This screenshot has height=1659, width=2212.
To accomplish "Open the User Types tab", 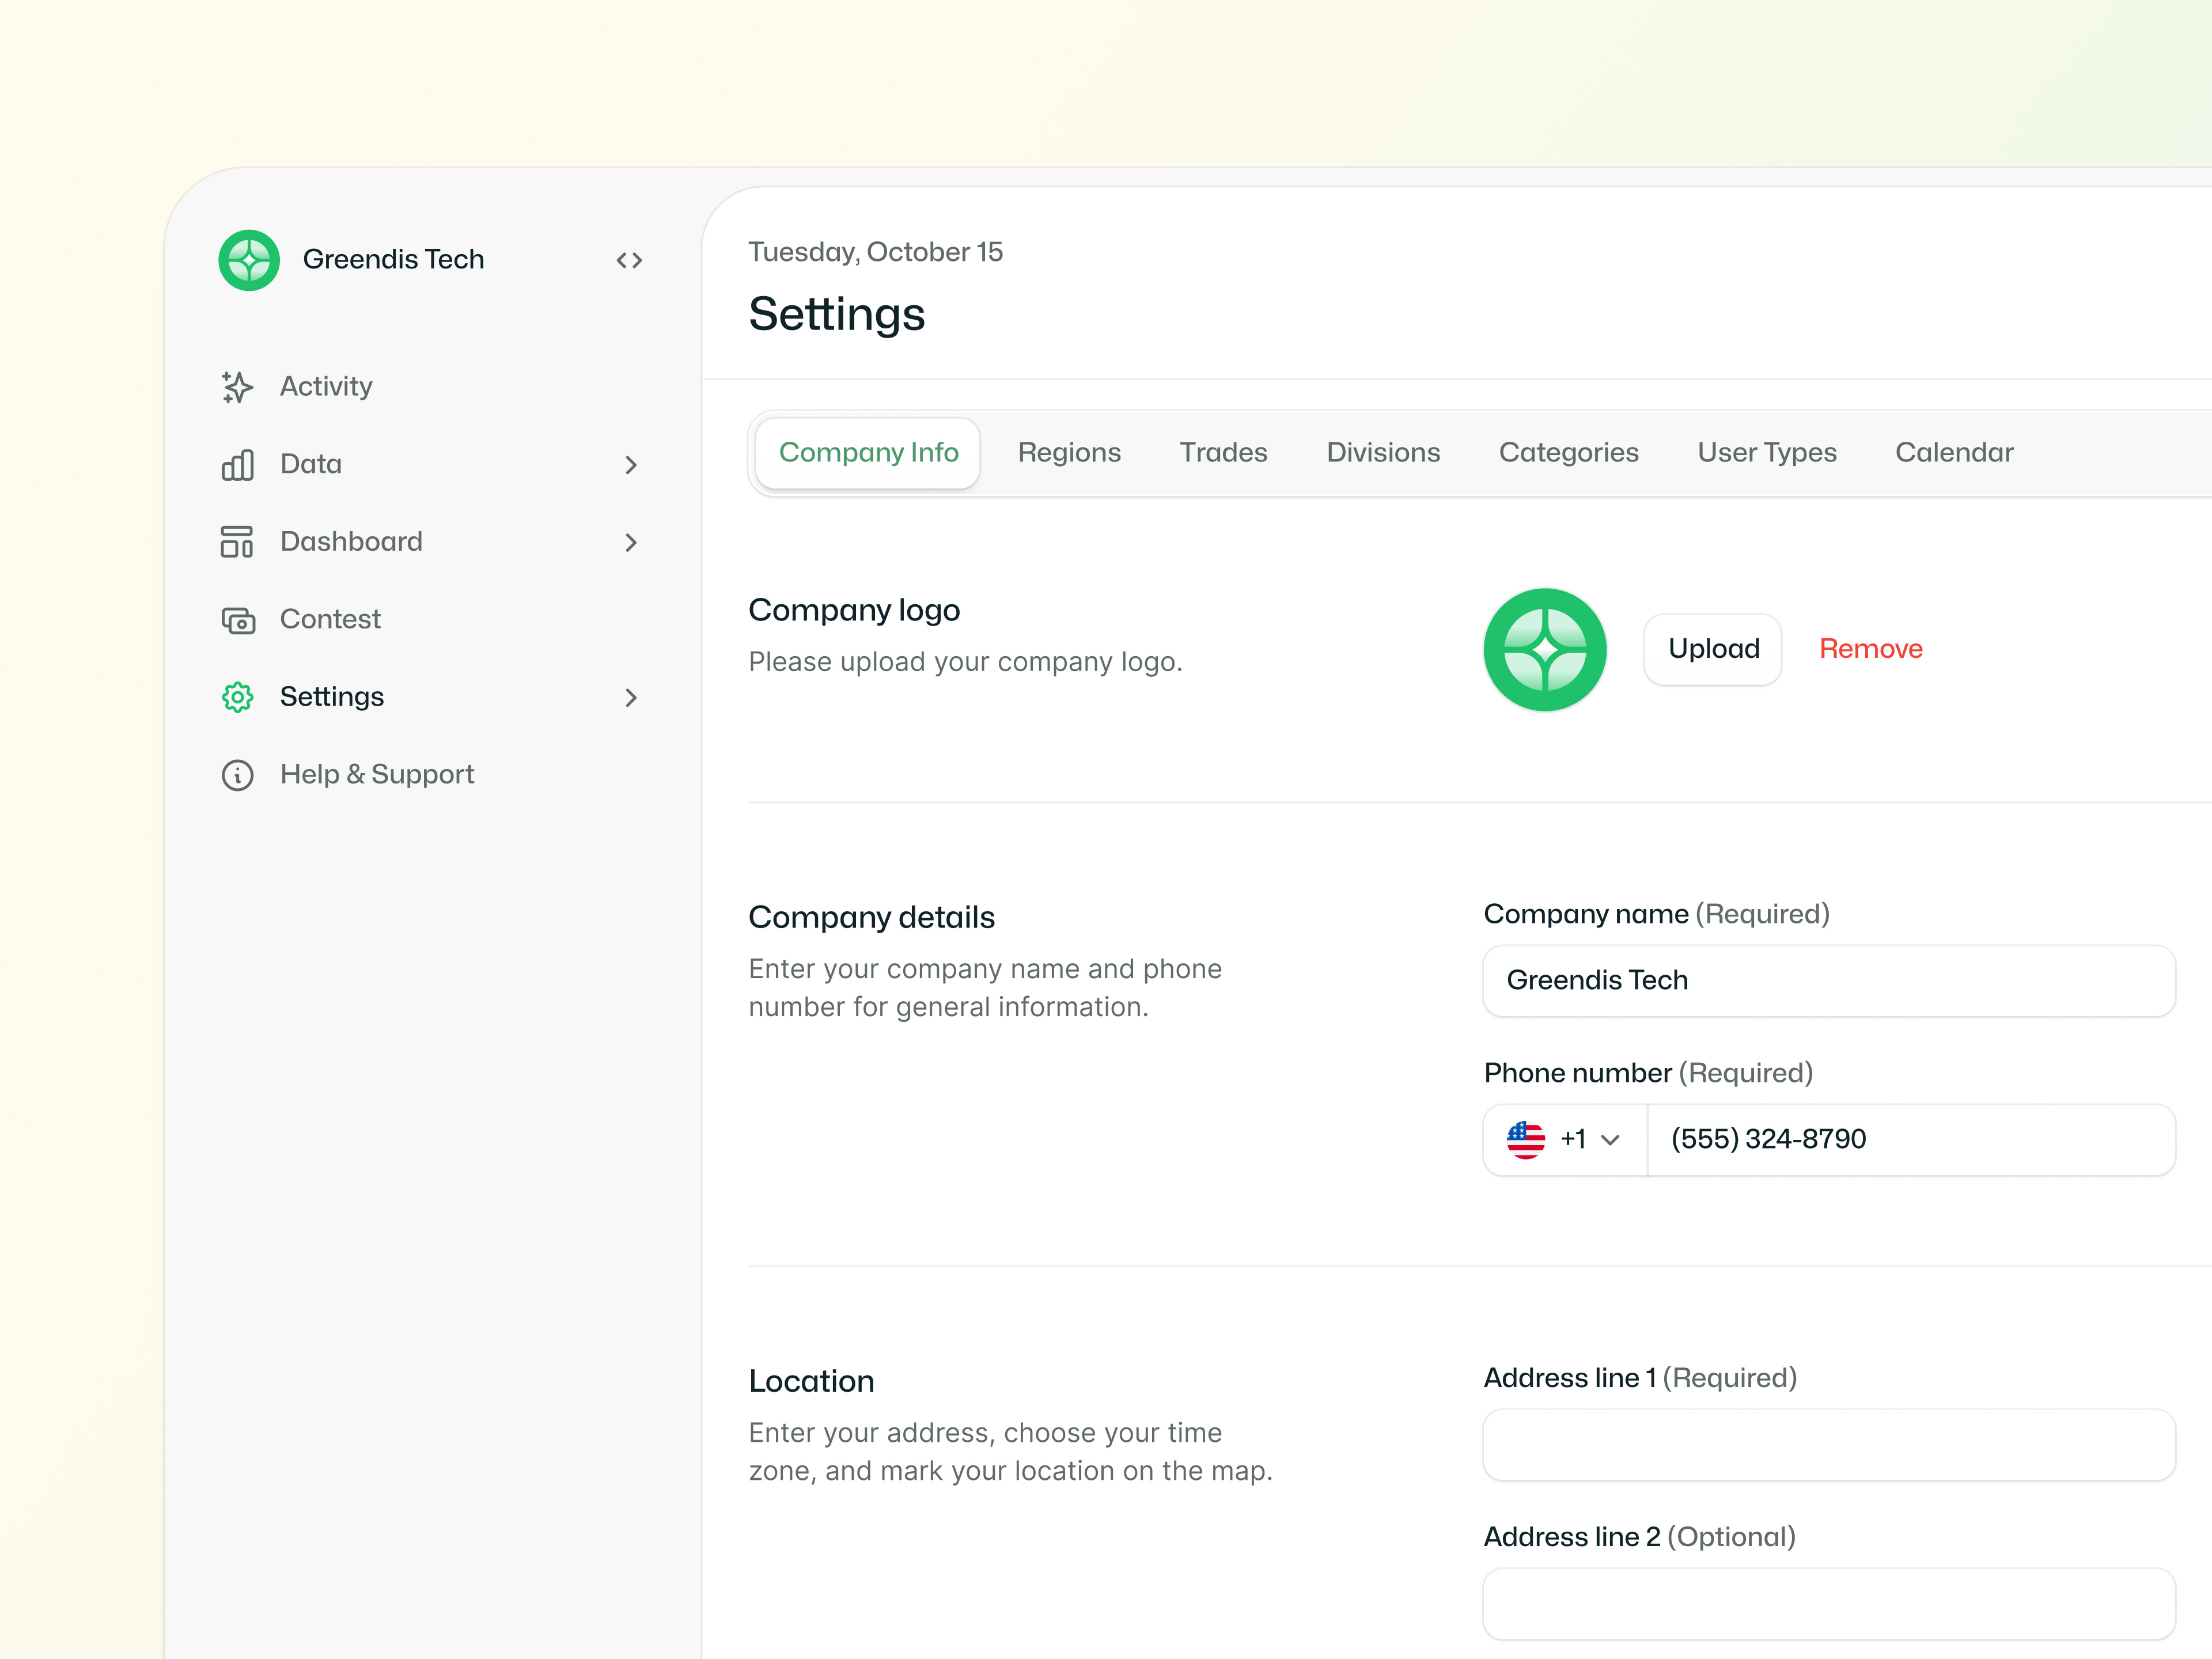I will [x=1766, y=452].
